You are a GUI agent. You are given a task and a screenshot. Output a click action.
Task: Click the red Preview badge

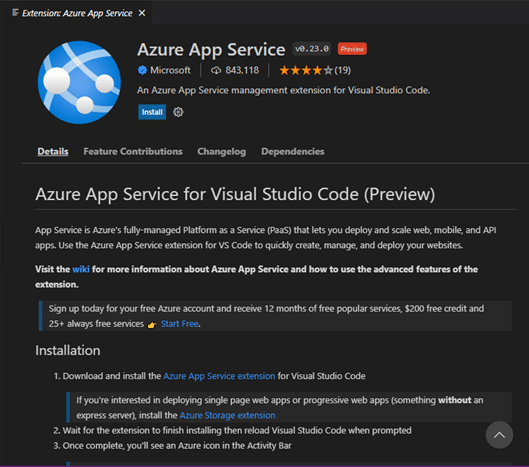click(352, 49)
